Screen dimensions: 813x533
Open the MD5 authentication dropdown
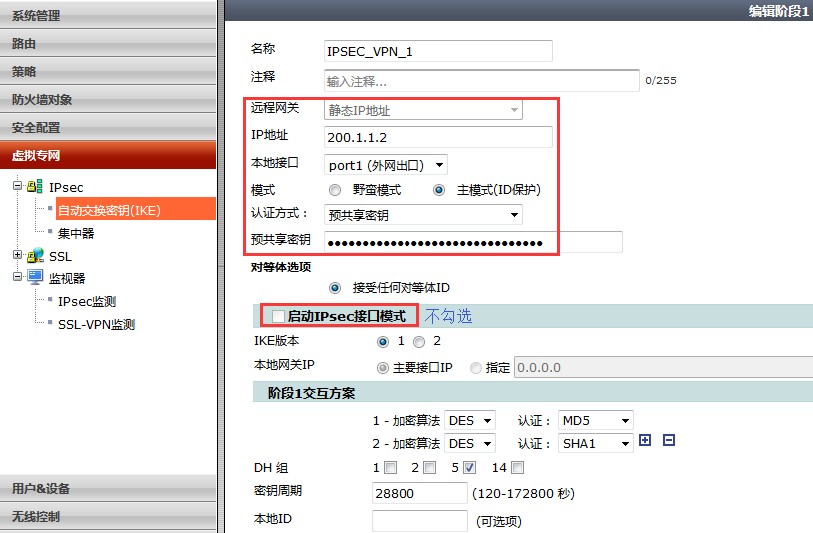597,421
